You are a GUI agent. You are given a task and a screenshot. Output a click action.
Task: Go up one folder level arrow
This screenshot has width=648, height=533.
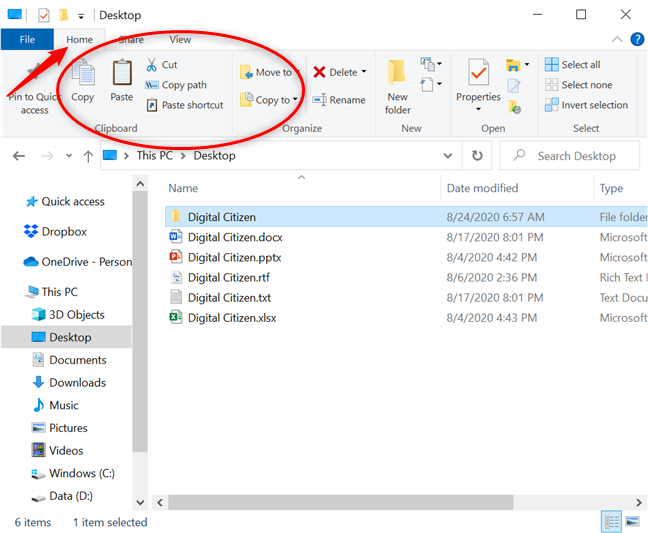coord(88,156)
